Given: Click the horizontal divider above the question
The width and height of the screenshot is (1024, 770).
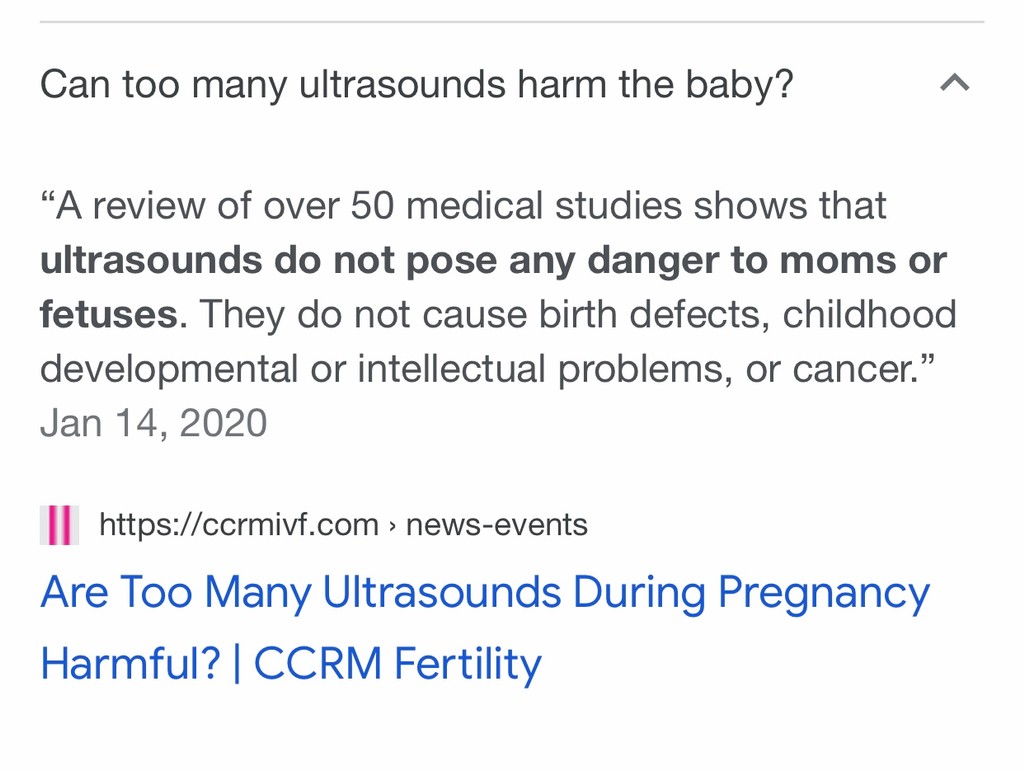Looking at the screenshot, I should (512, 22).
